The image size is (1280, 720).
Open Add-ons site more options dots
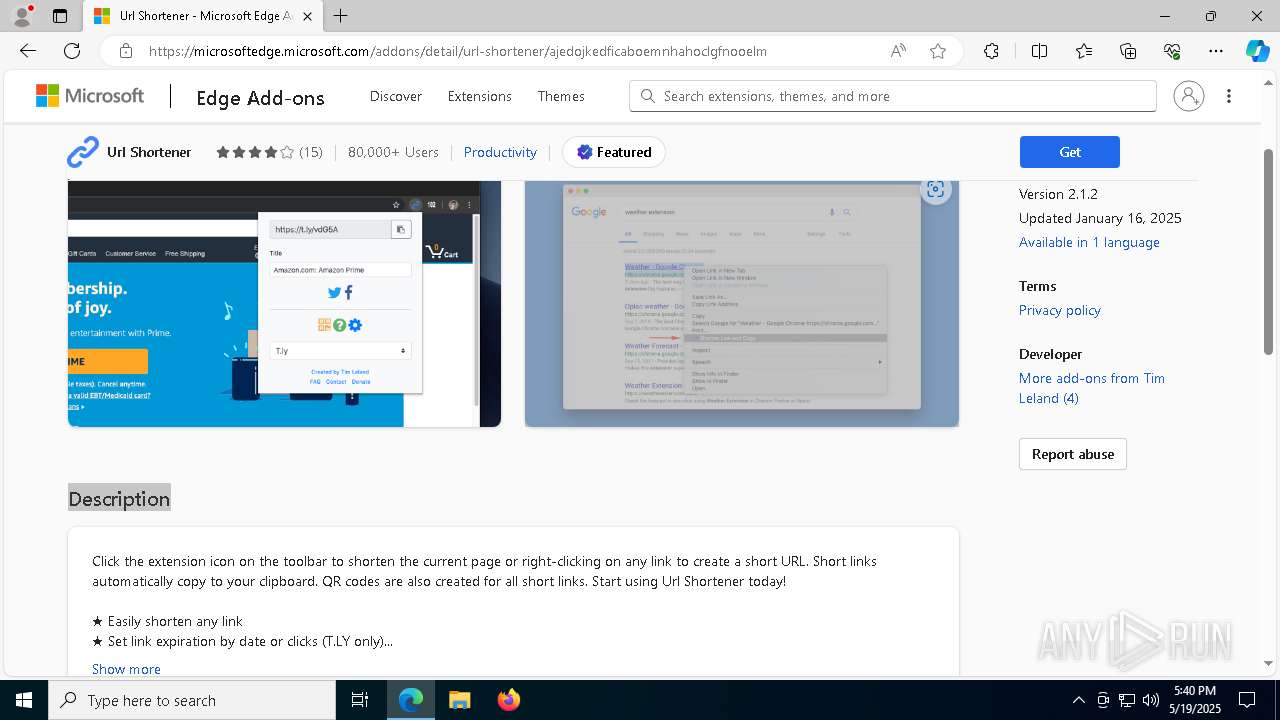click(x=1229, y=96)
